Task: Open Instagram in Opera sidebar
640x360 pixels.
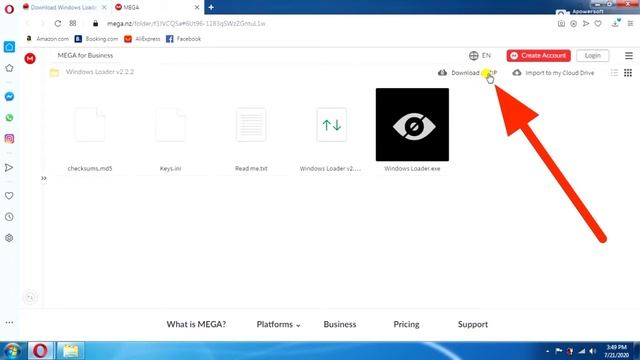Action: 9,139
